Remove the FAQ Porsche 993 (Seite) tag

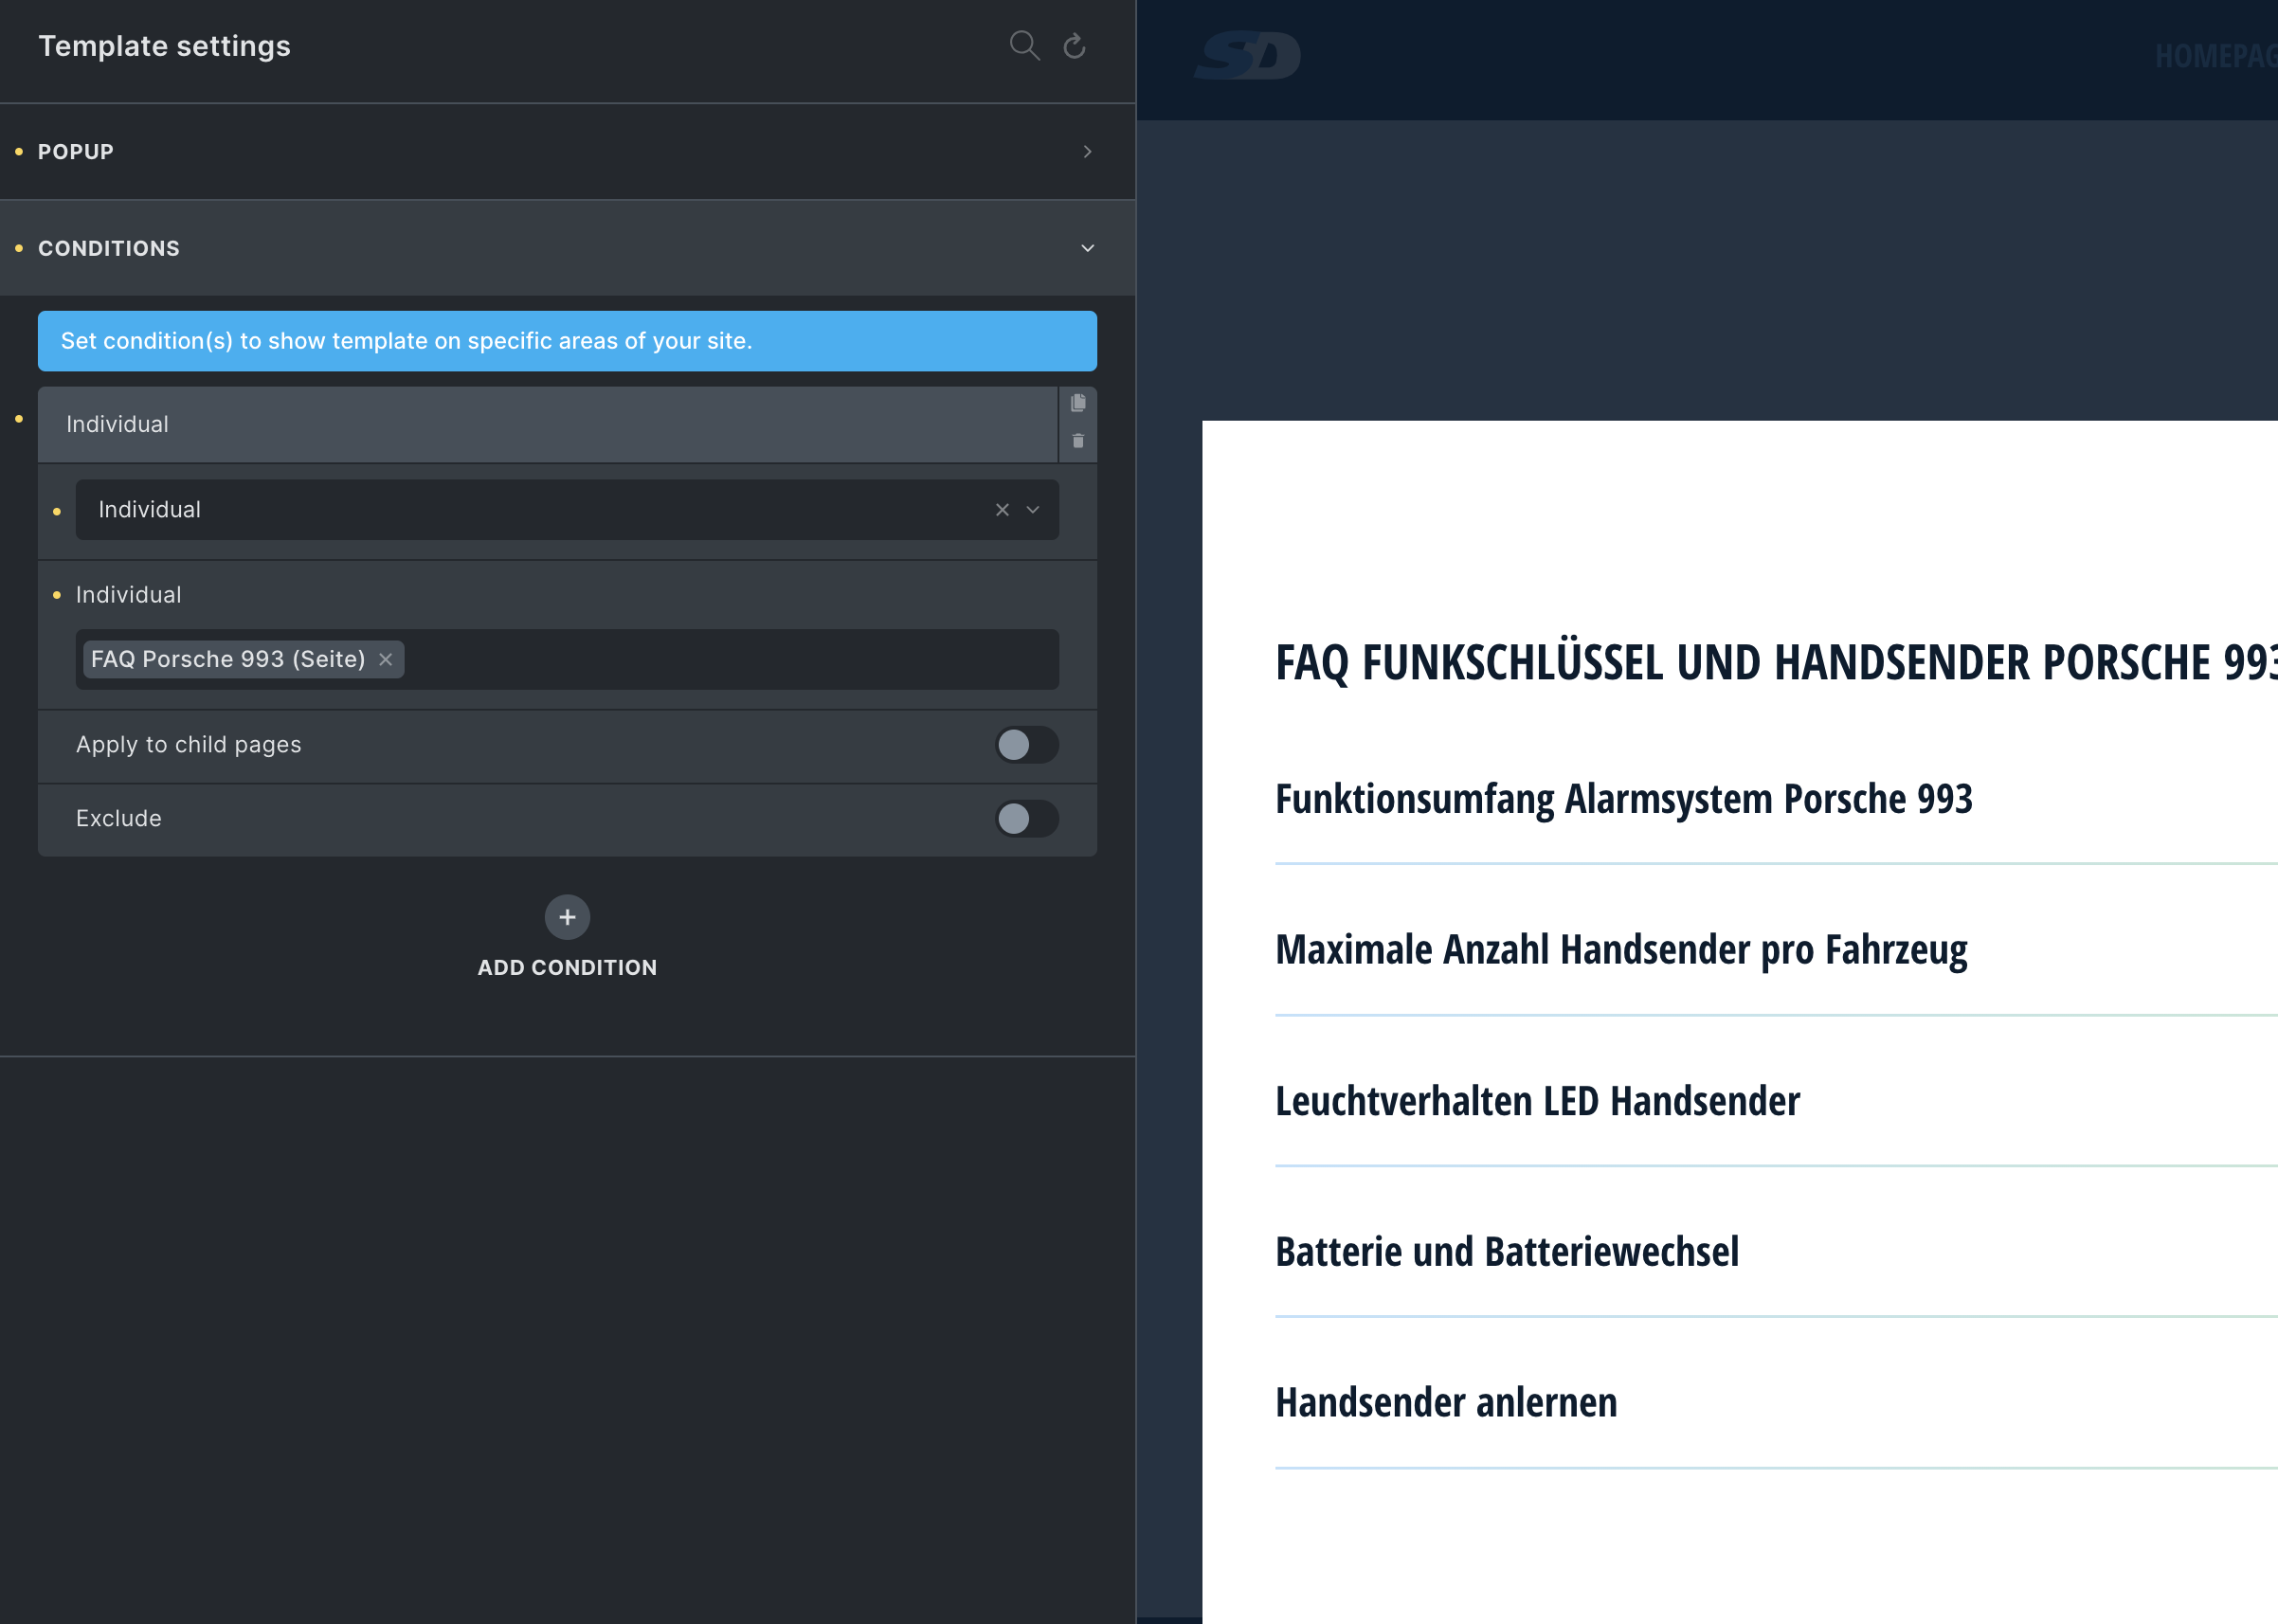pyautogui.click(x=385, y=659)
